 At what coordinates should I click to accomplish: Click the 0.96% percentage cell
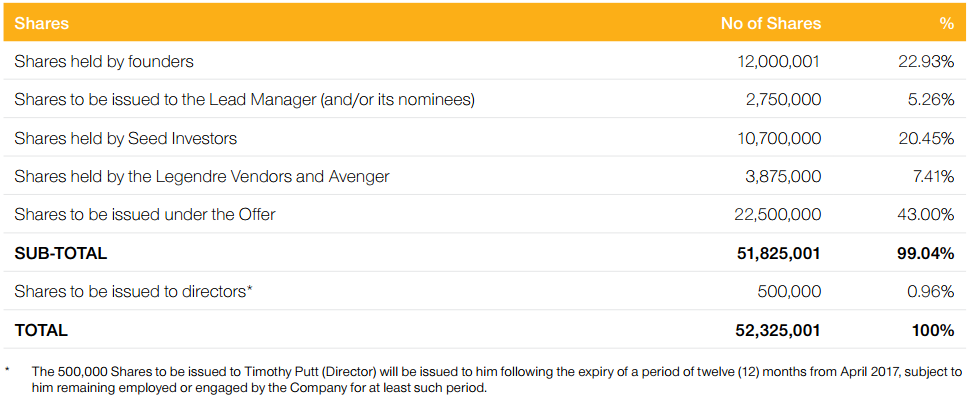pyautogui.click(x=930, y=292)
